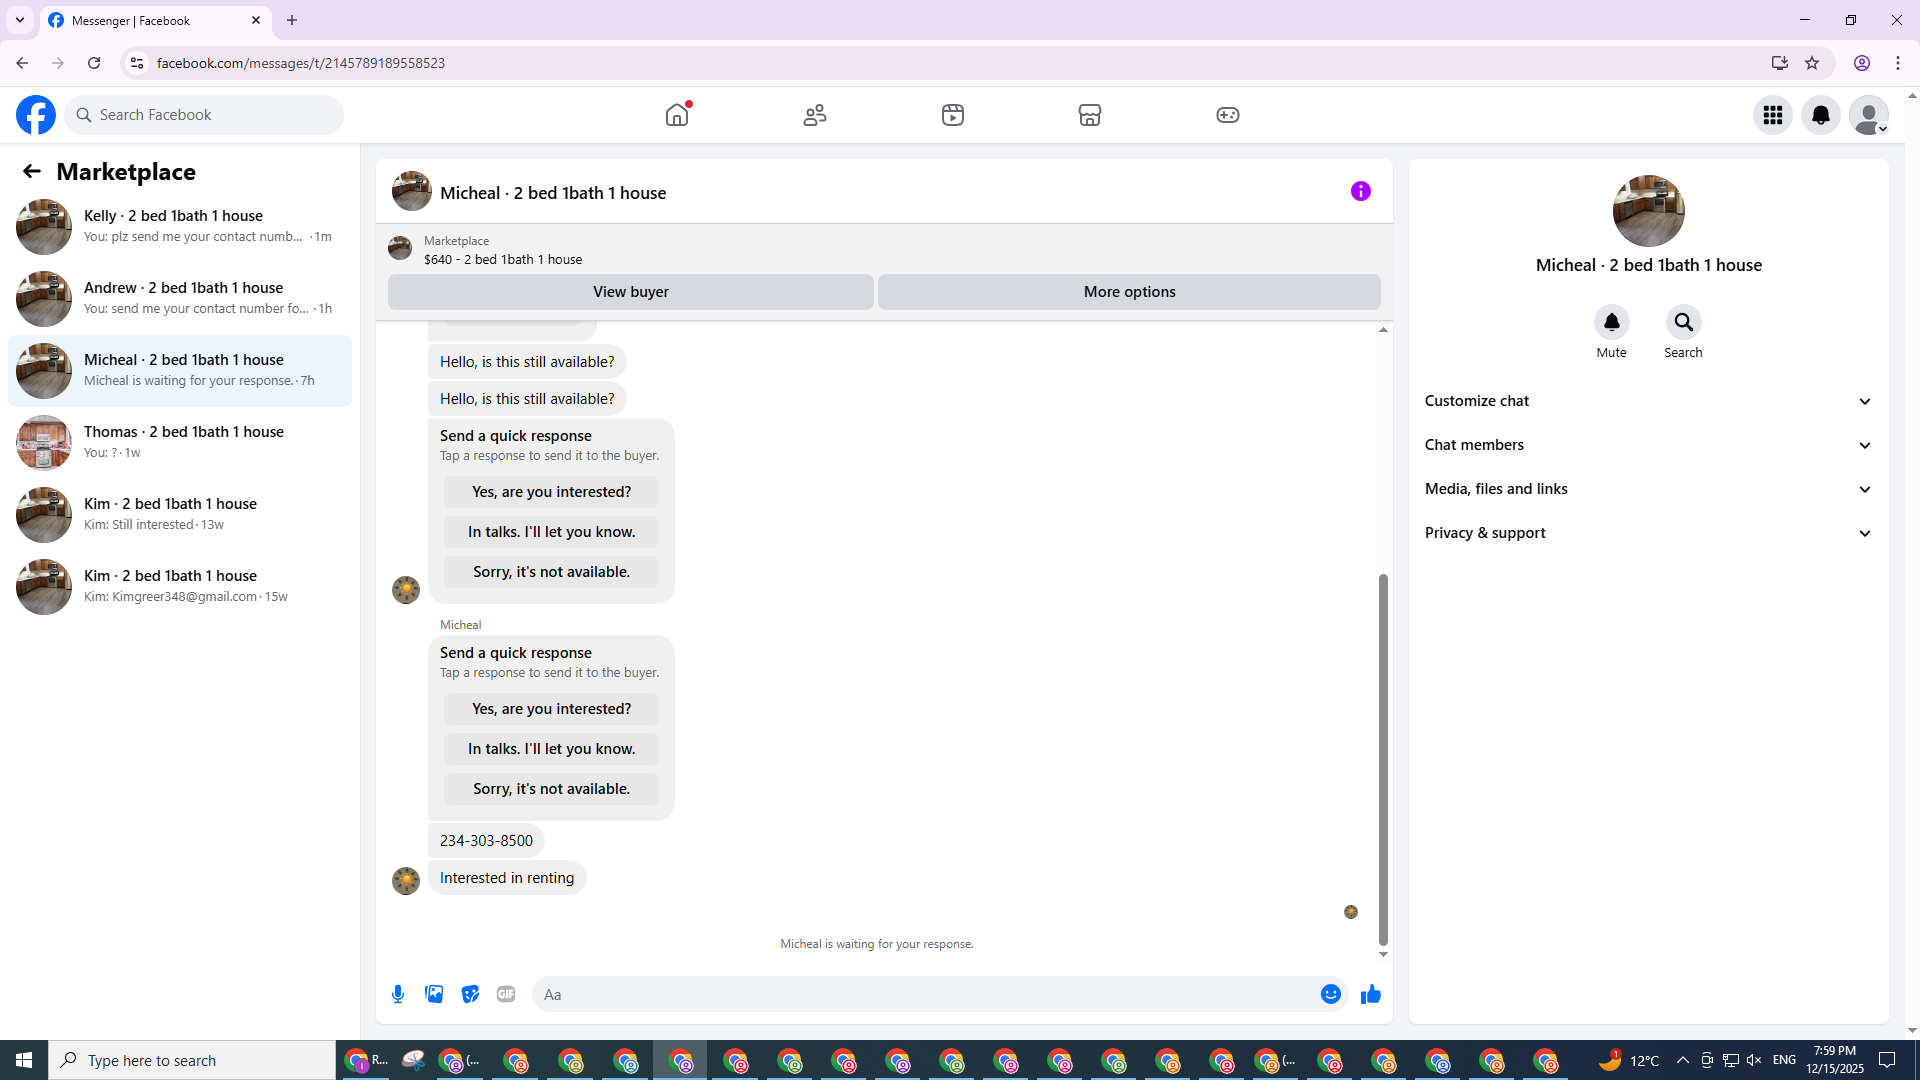
Task: Attach a photo with image icon
Action: coord(434,994)
